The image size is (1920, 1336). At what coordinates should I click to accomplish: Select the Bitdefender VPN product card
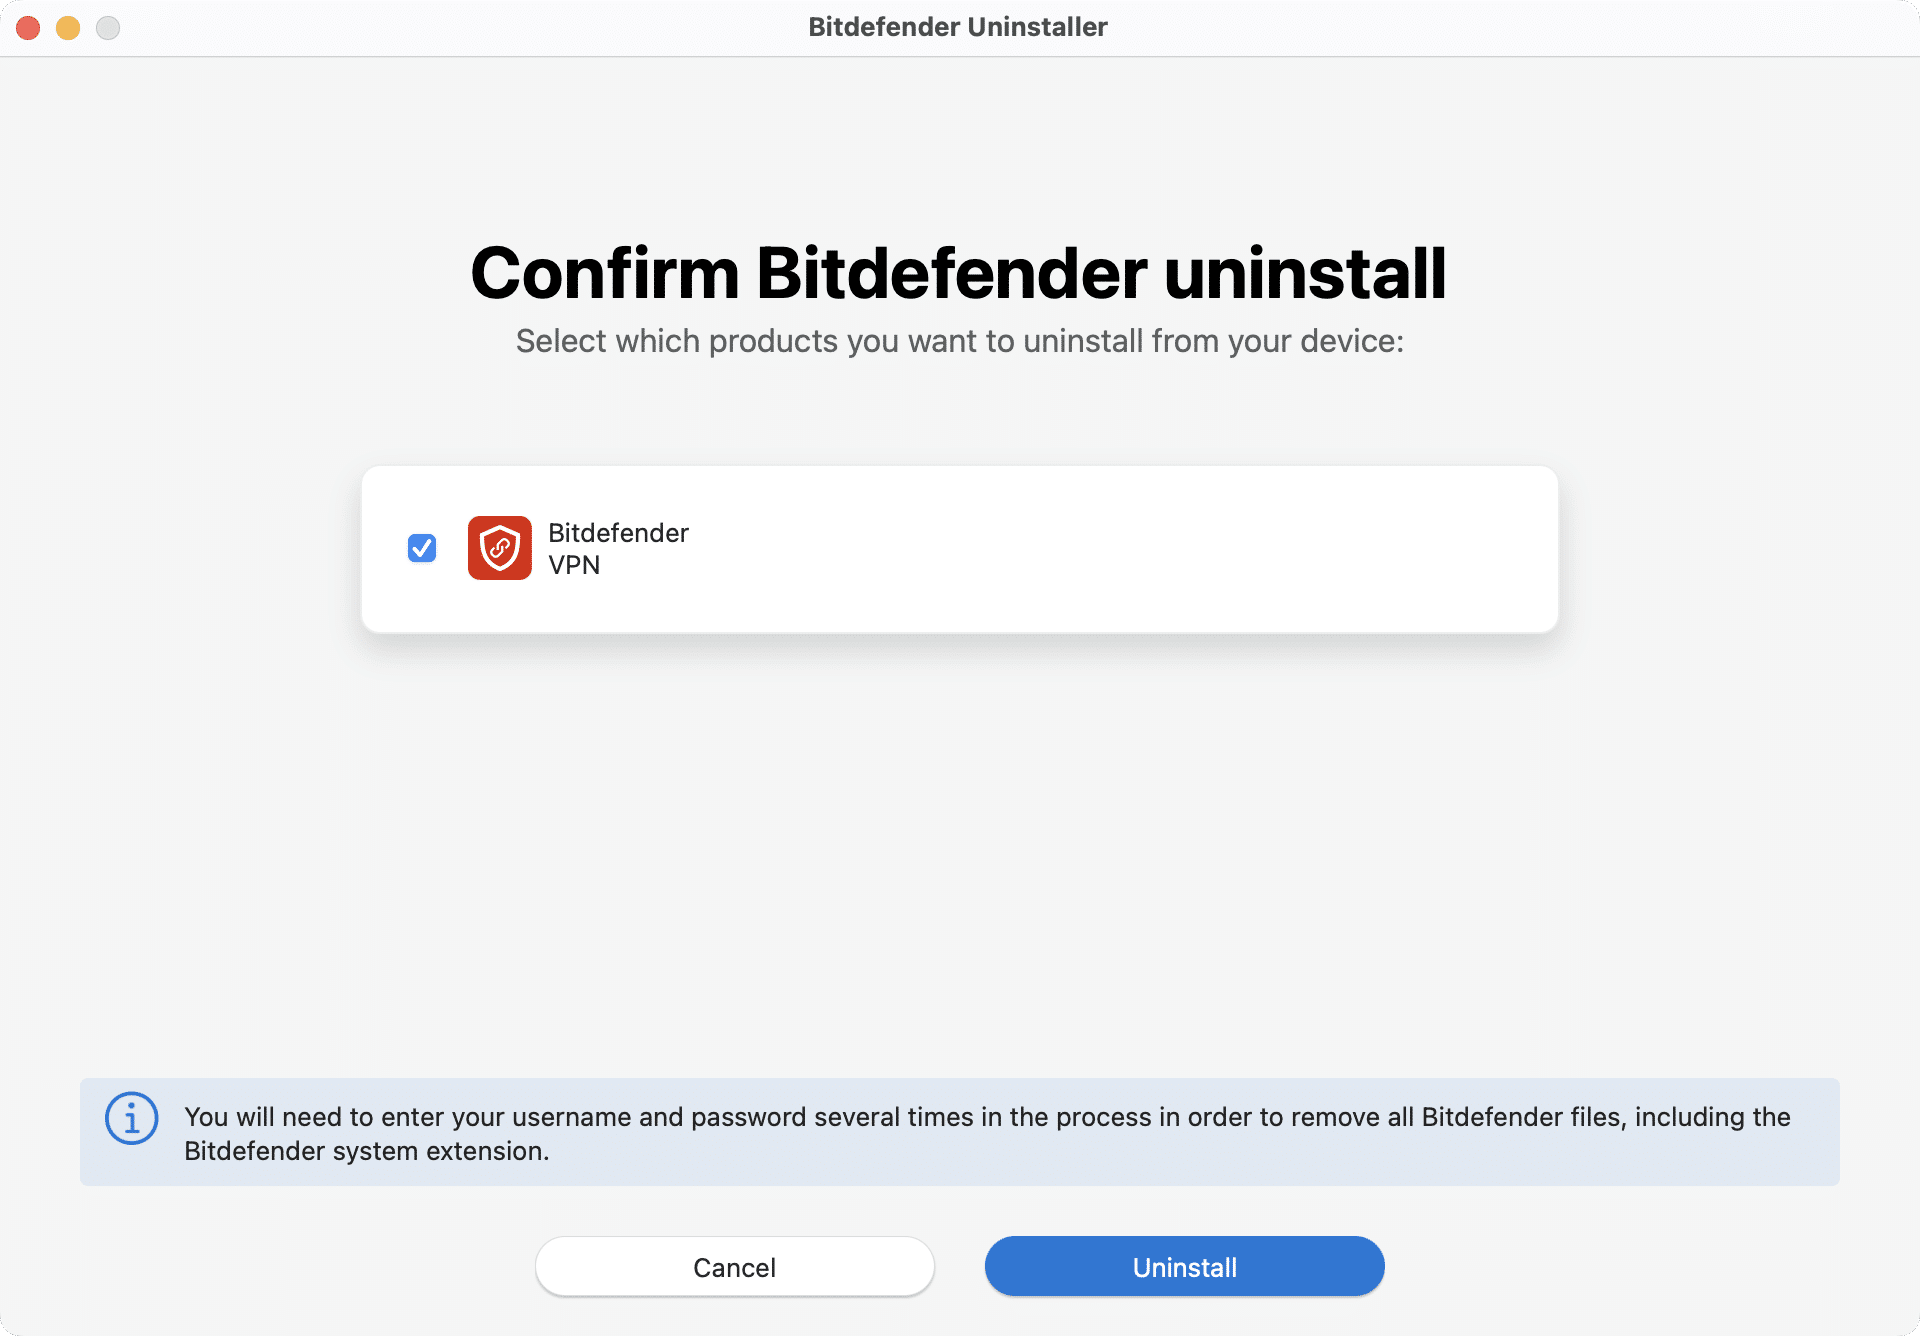(959, 548)
